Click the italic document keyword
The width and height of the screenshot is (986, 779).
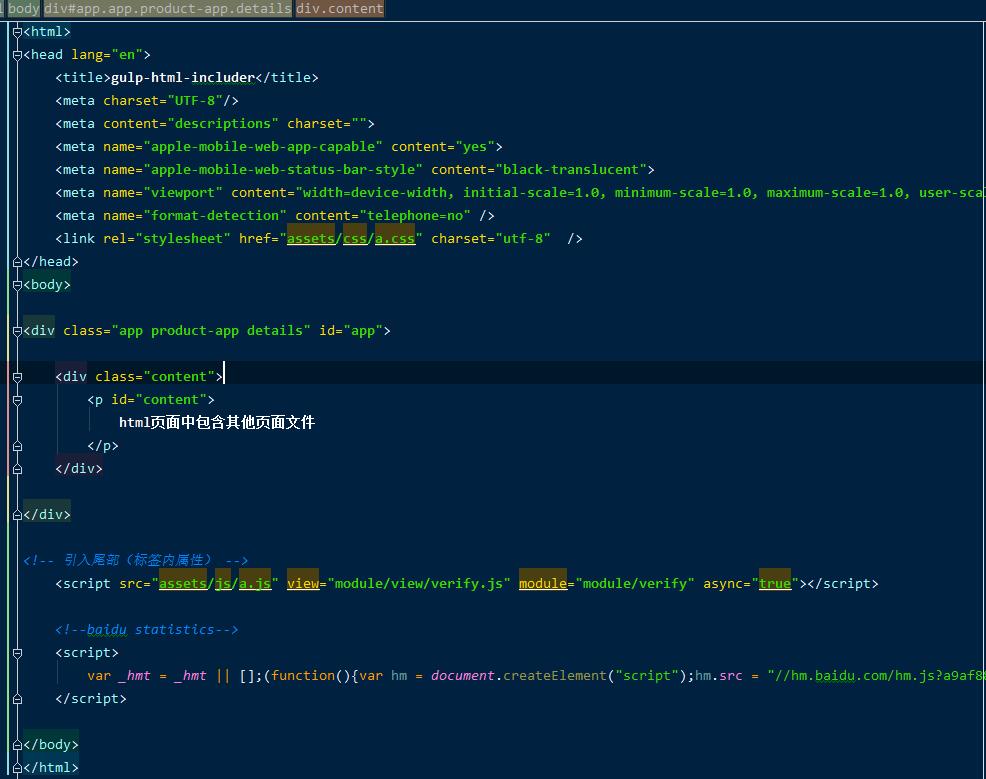pos(463,675)
